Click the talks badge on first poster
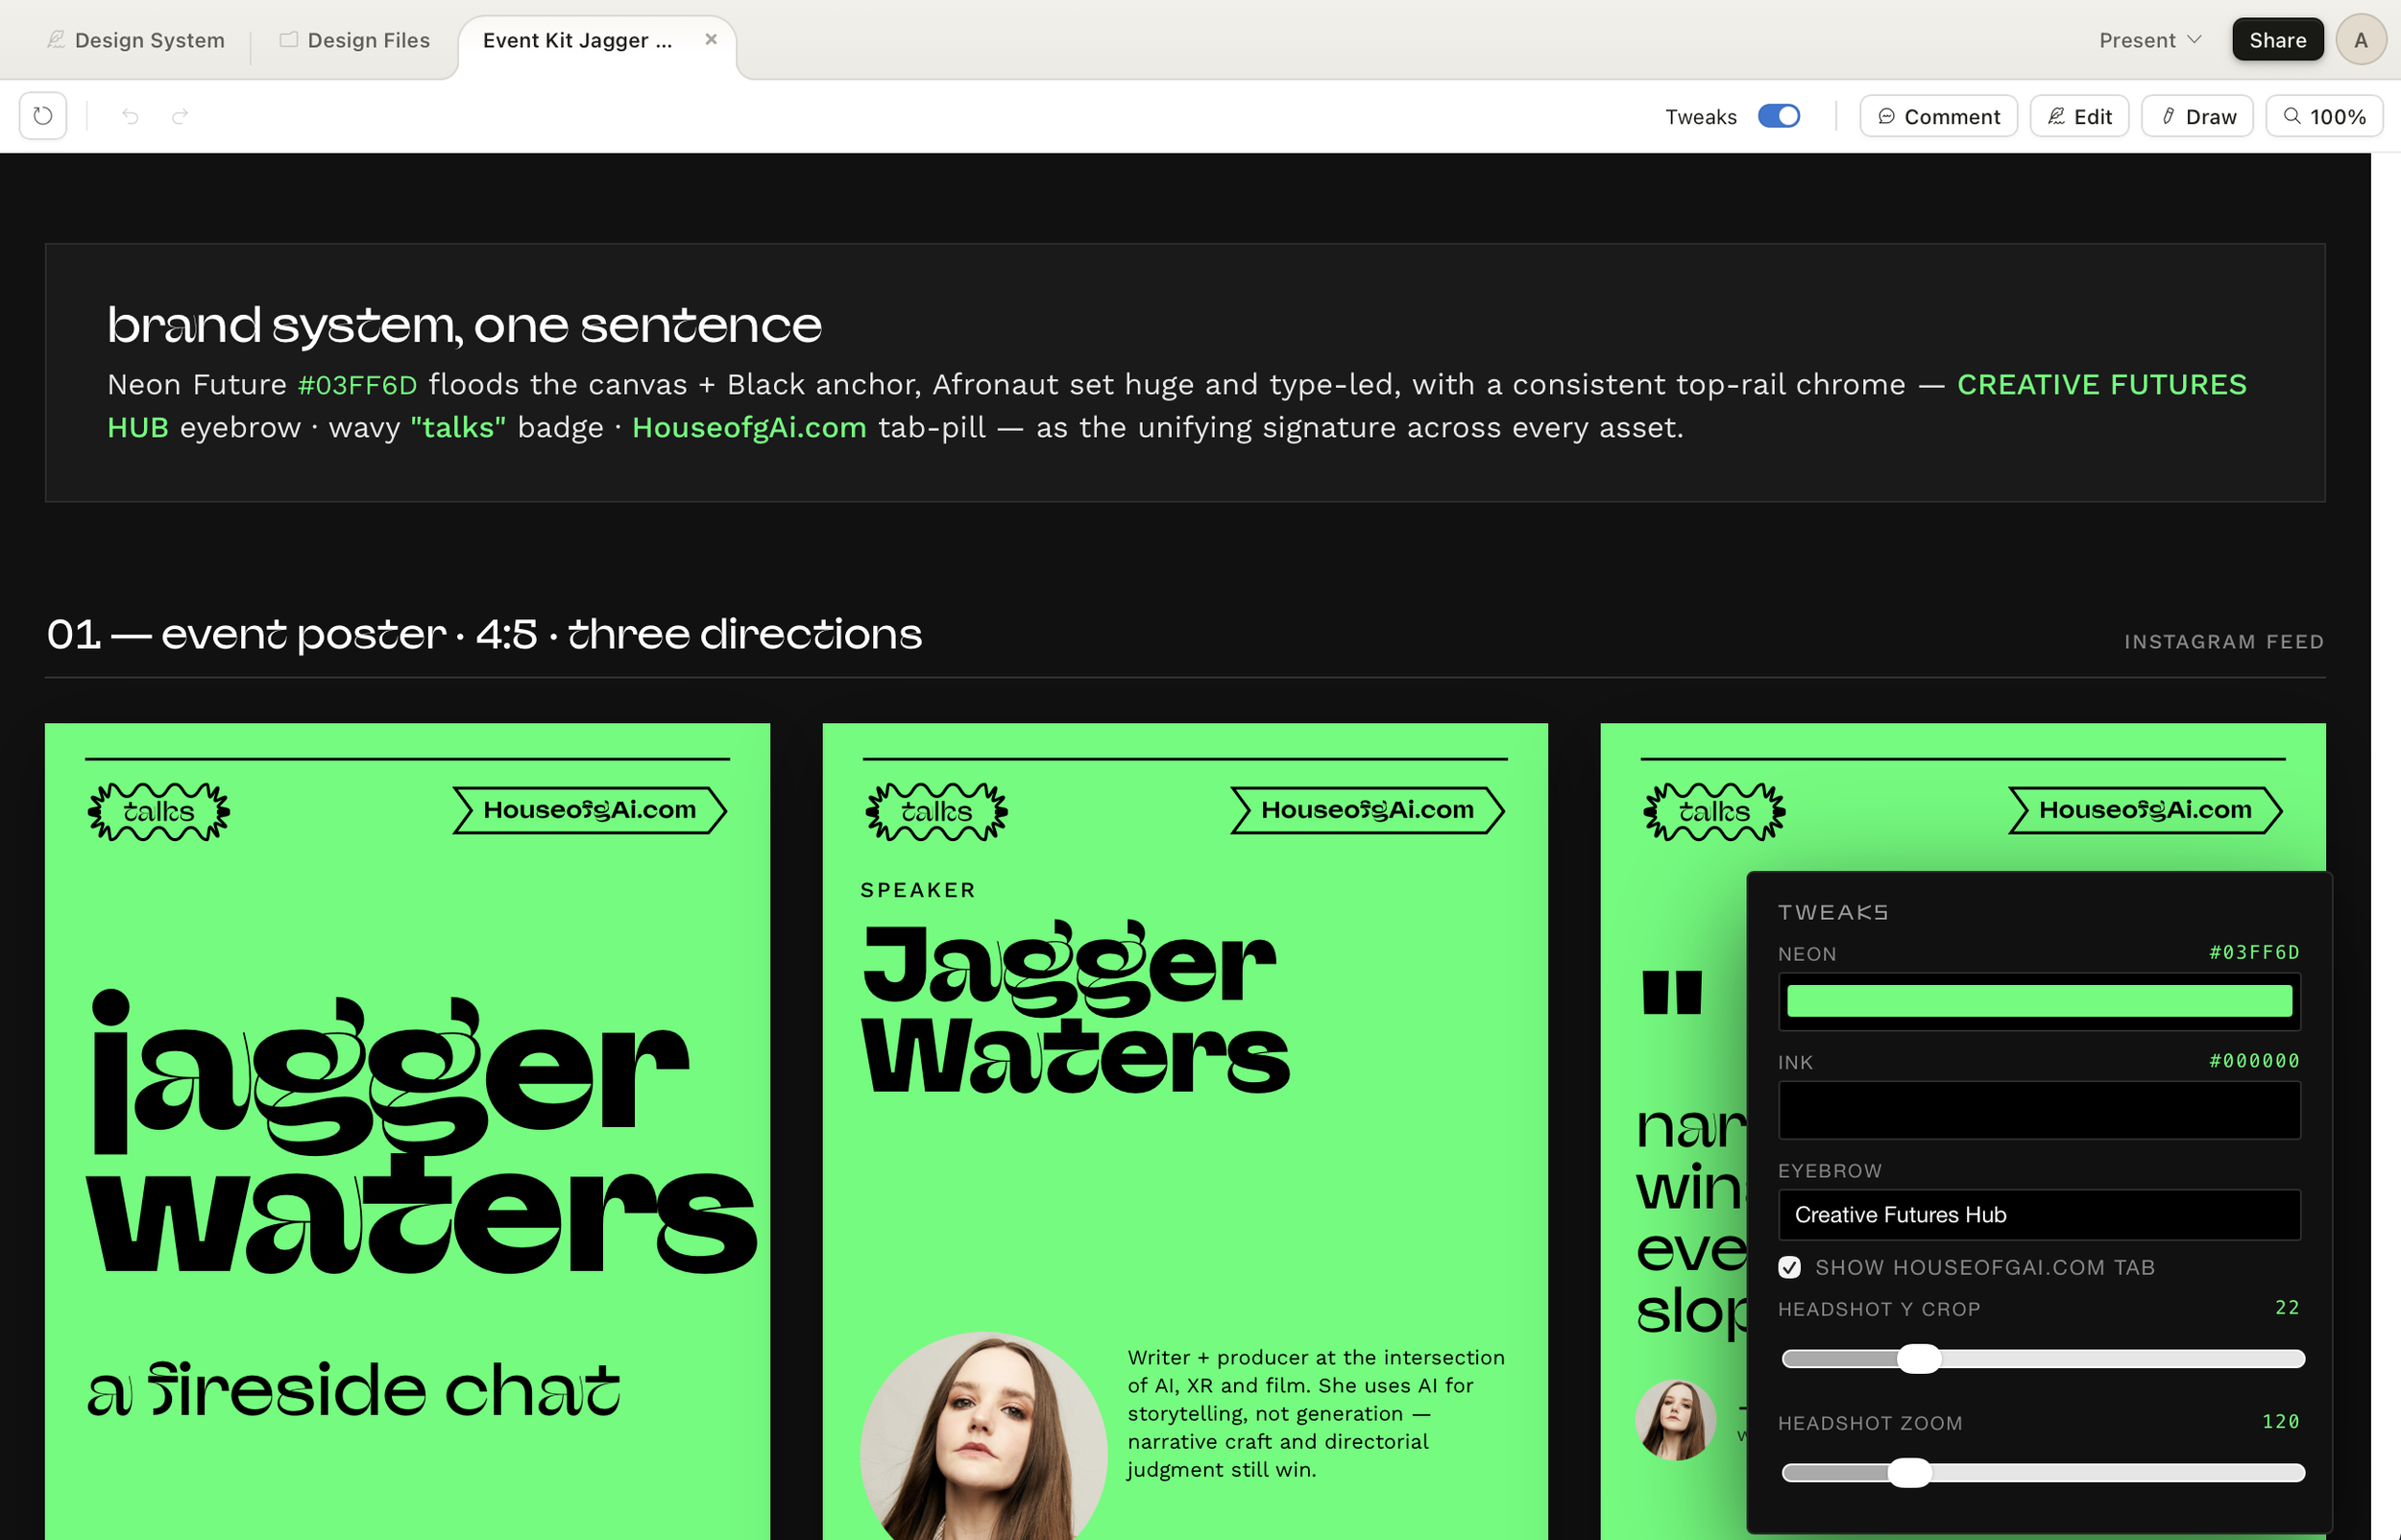 [159, 811]
